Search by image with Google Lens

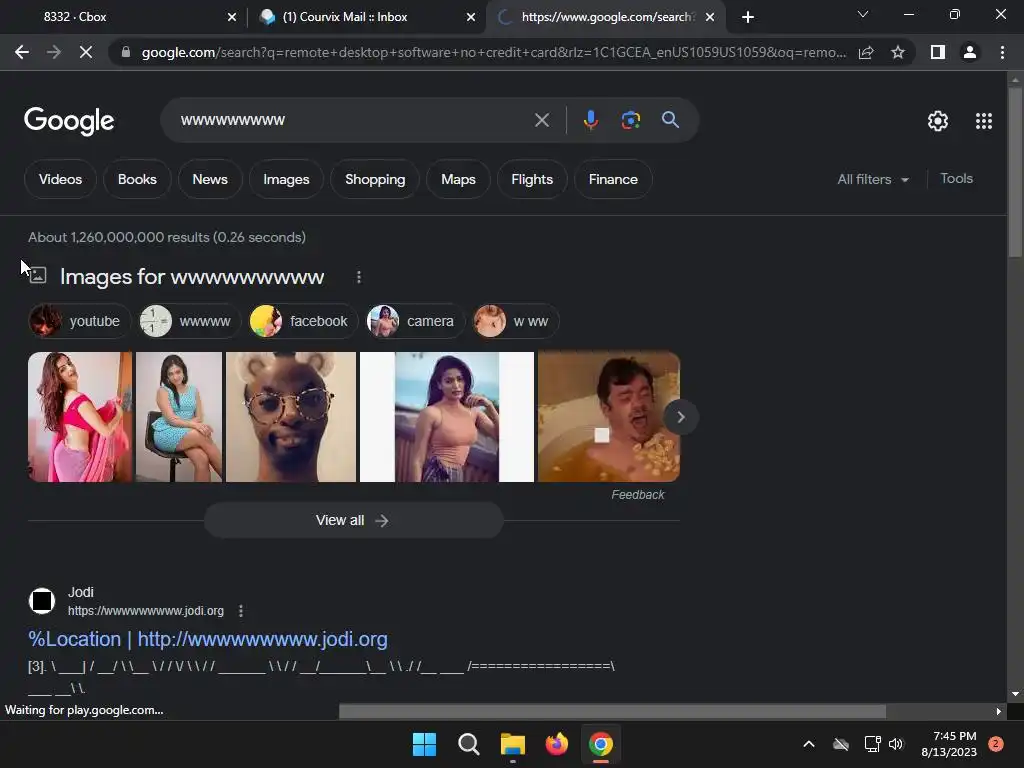point(631,120)
